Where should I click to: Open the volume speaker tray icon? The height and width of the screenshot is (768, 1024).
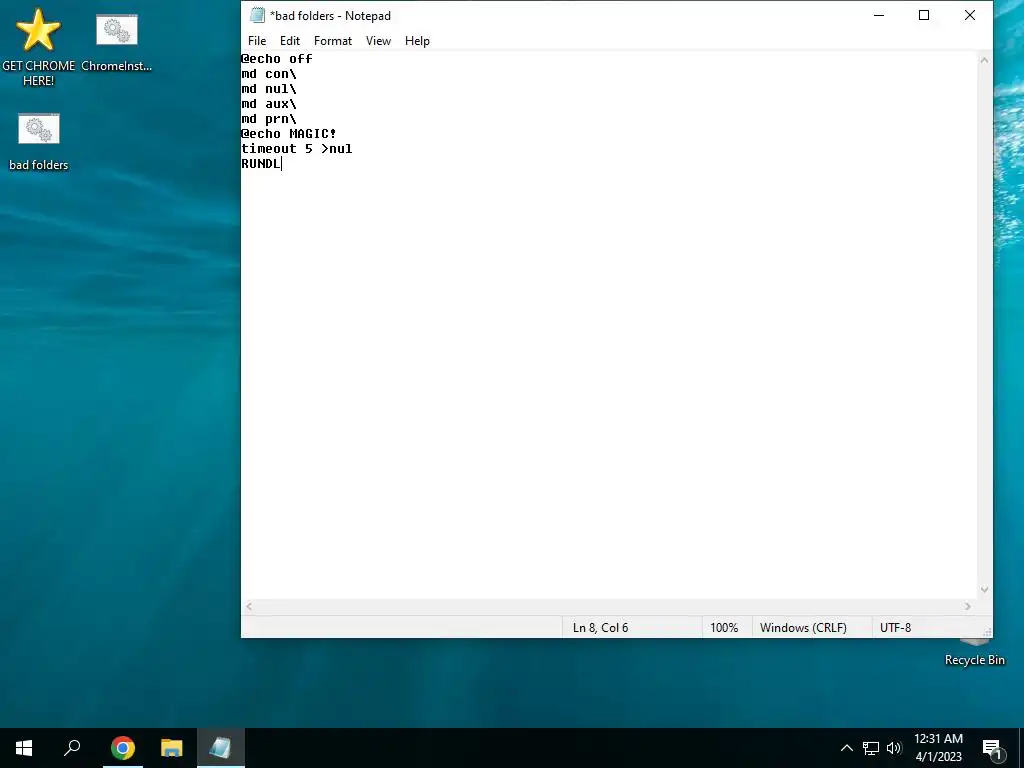click(x=894, y=748)
